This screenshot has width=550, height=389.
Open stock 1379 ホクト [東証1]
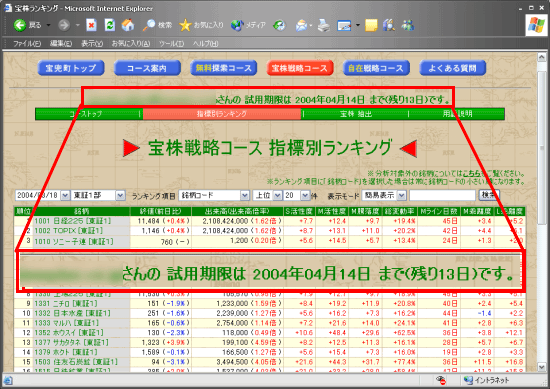click(66, 352)
